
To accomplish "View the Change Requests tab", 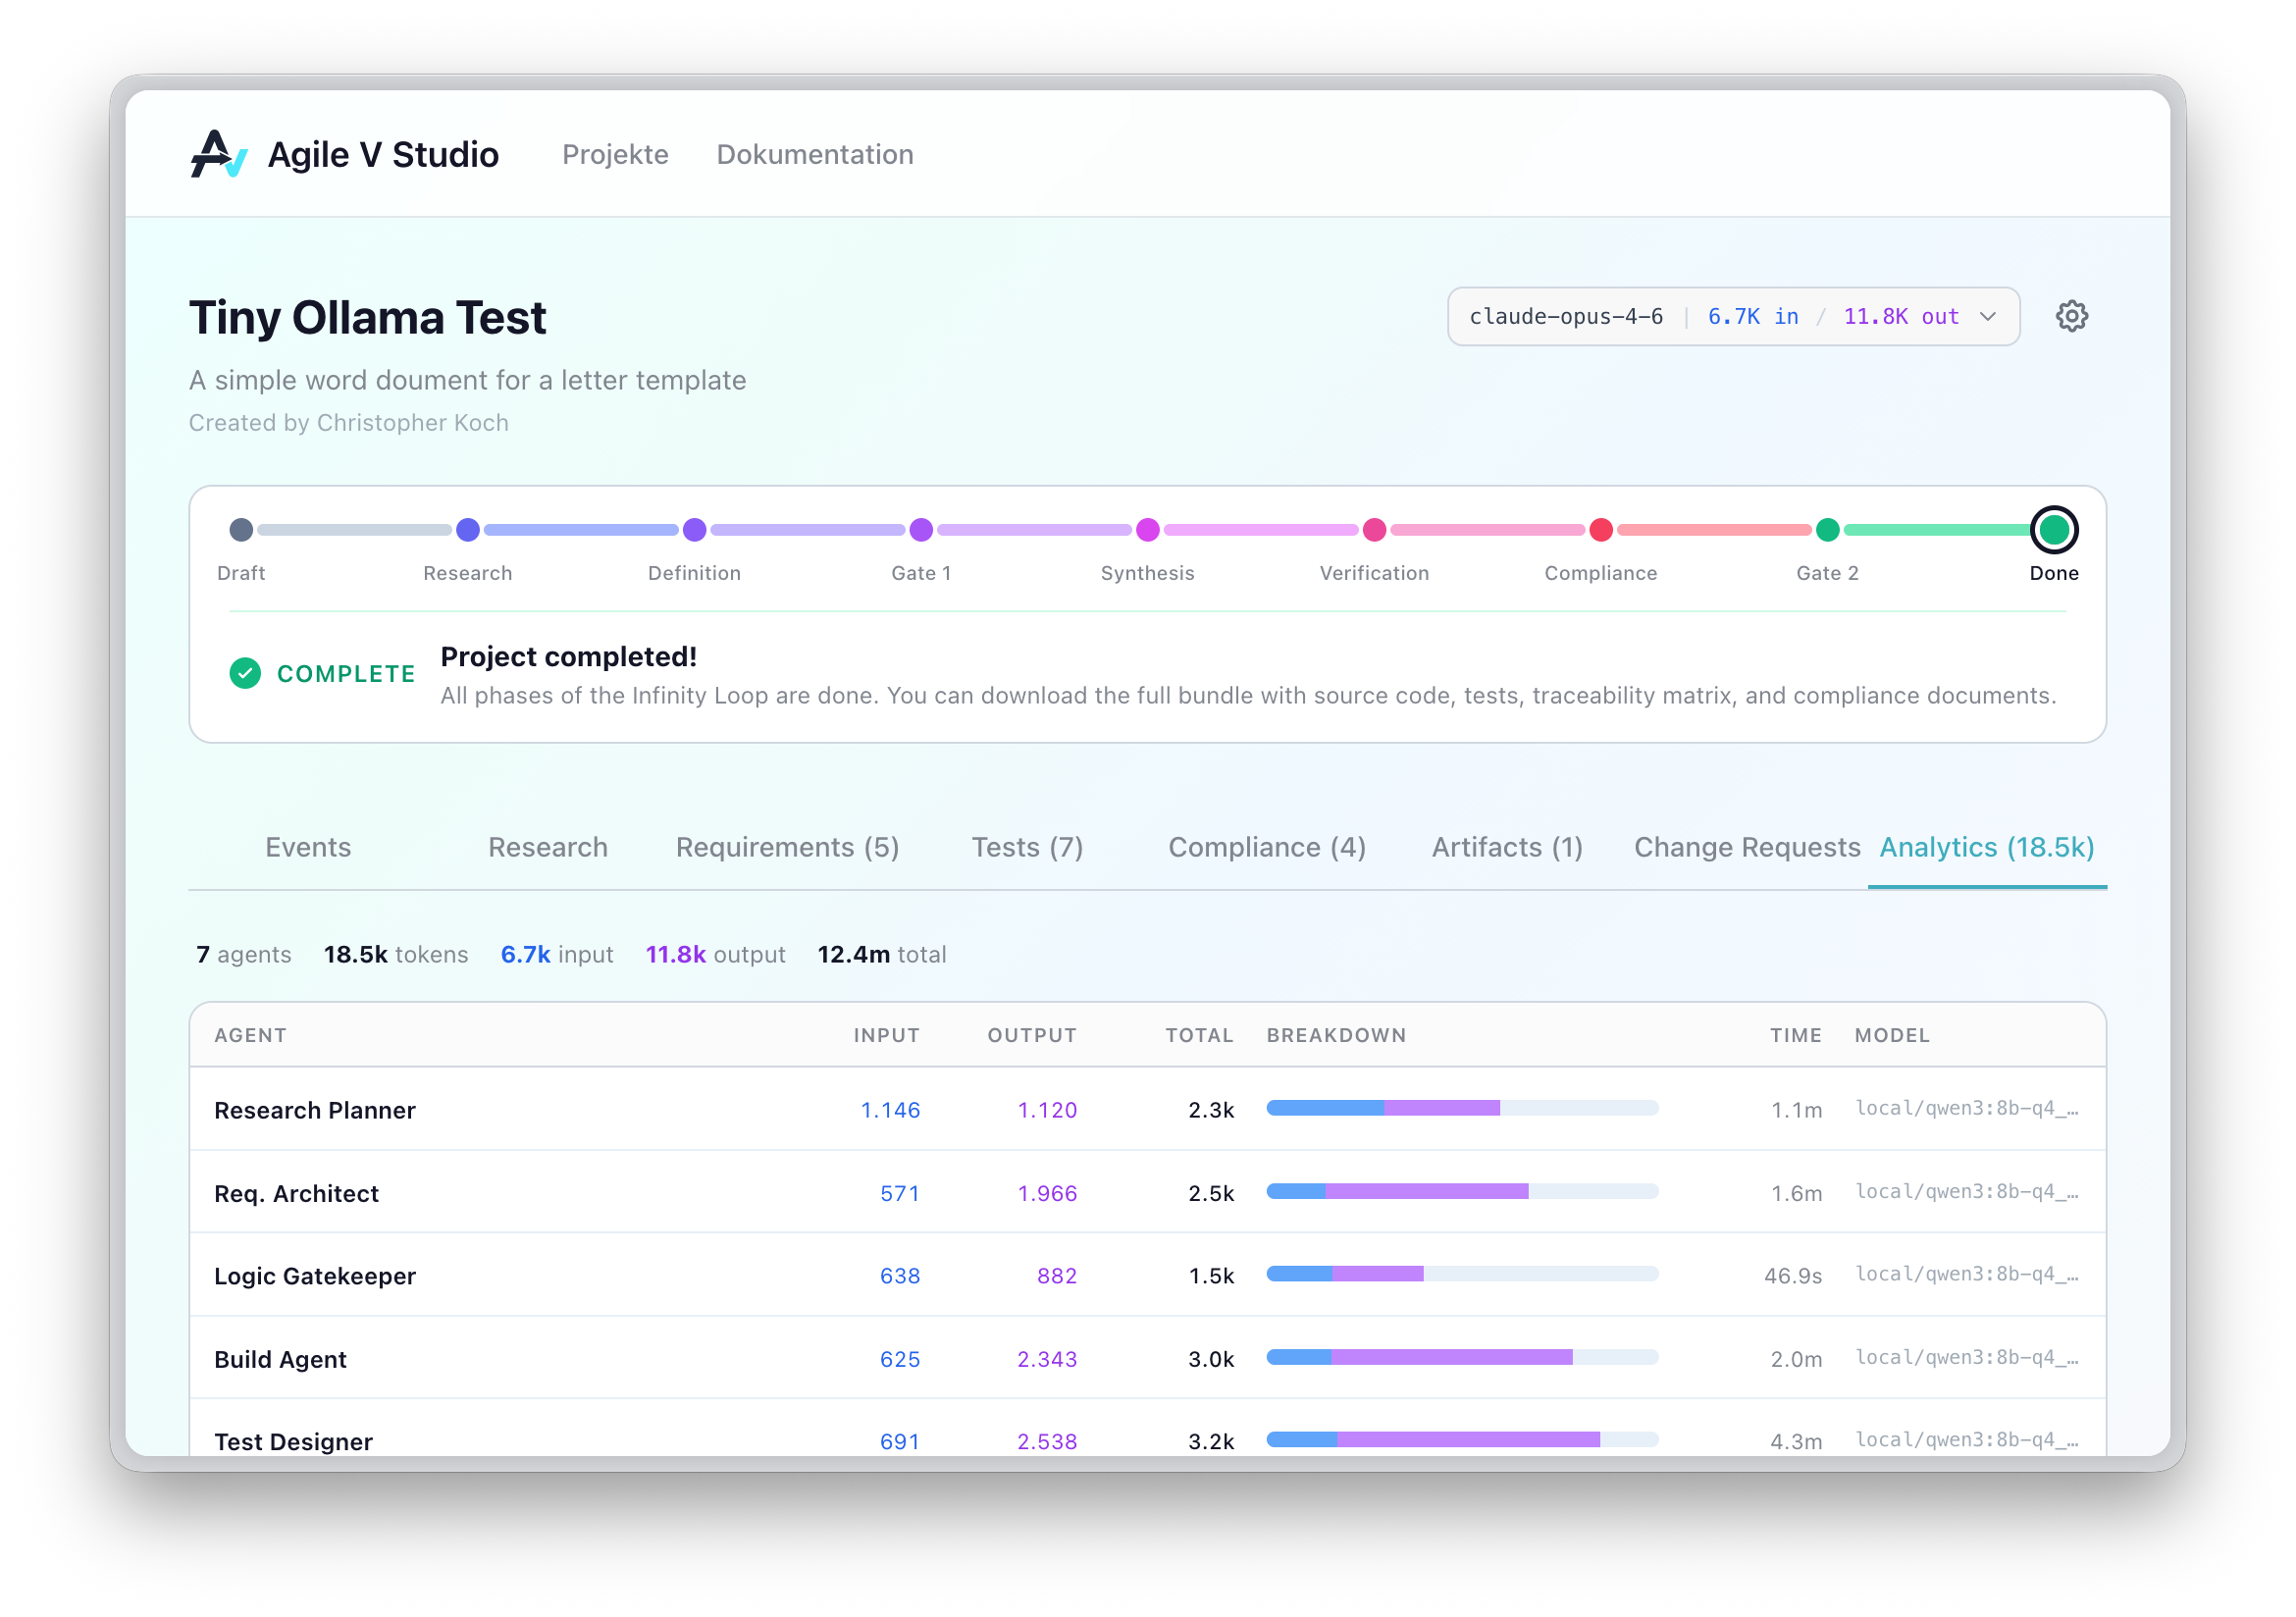I will pyautogui.click(x=1745, y=847).
